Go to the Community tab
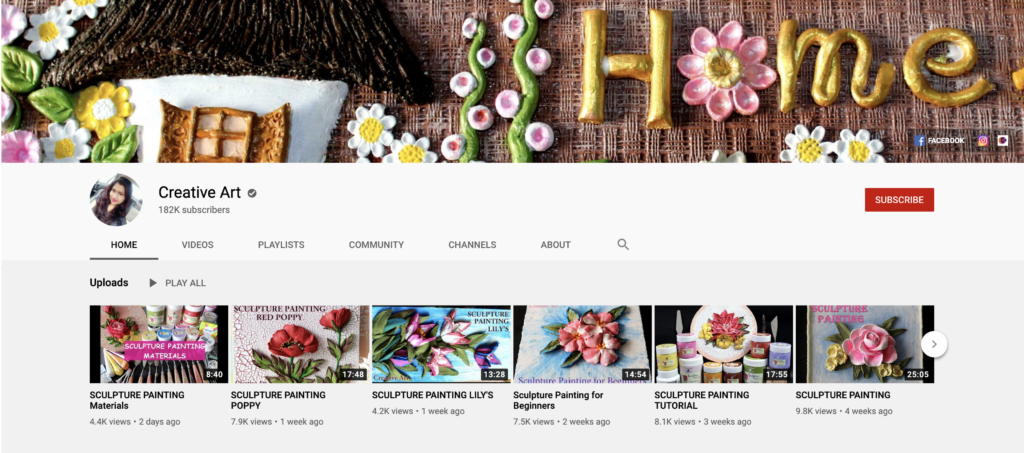This screenshot has width=1024, height=453. point(376,245)
